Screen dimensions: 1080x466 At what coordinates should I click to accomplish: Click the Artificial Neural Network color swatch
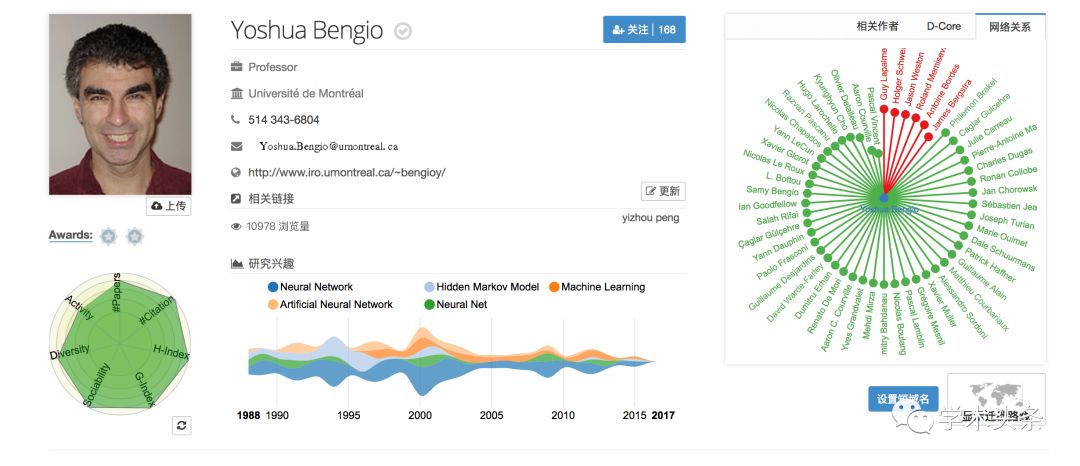[273, 304]
